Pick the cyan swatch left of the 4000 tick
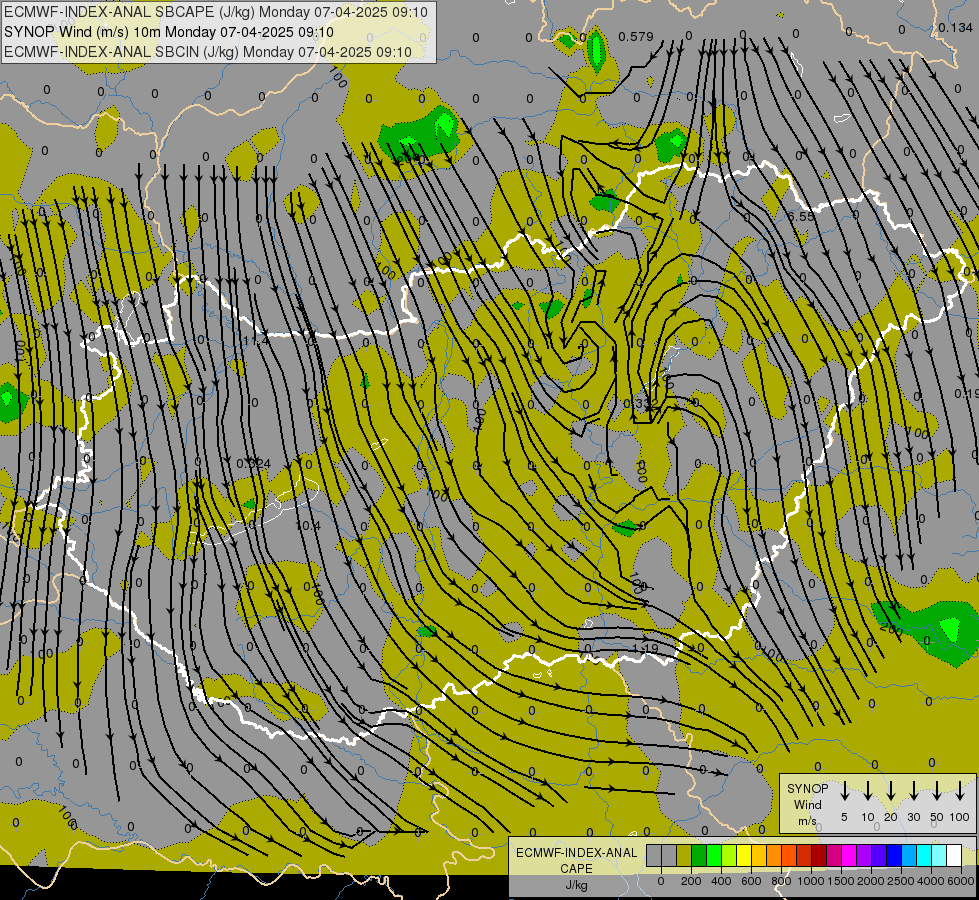 tap(923, 855)
